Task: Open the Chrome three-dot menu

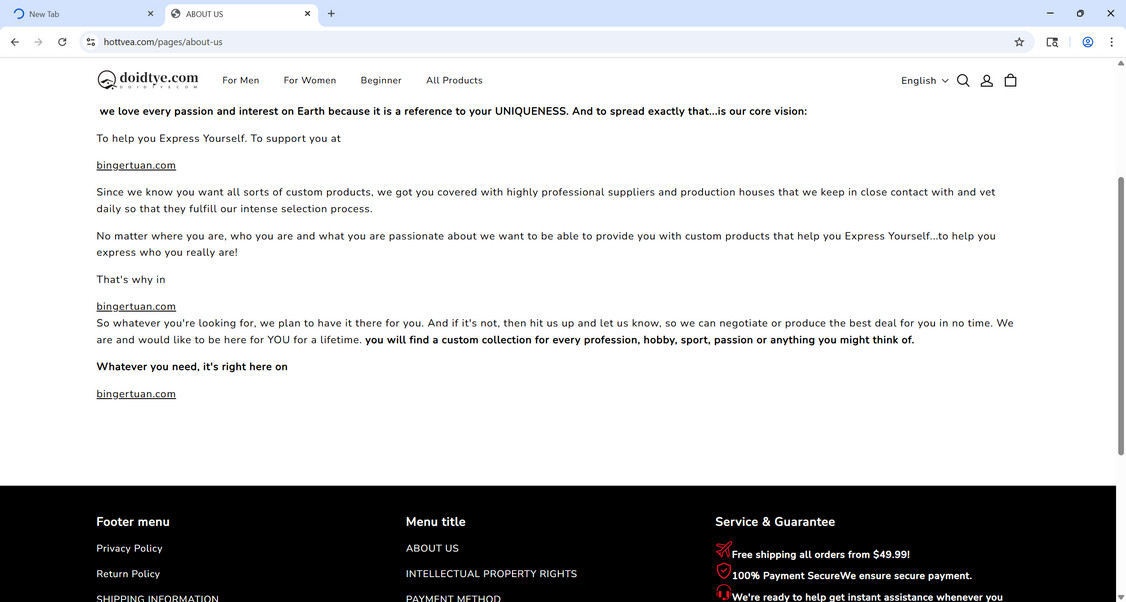Action: [1111, 42]
